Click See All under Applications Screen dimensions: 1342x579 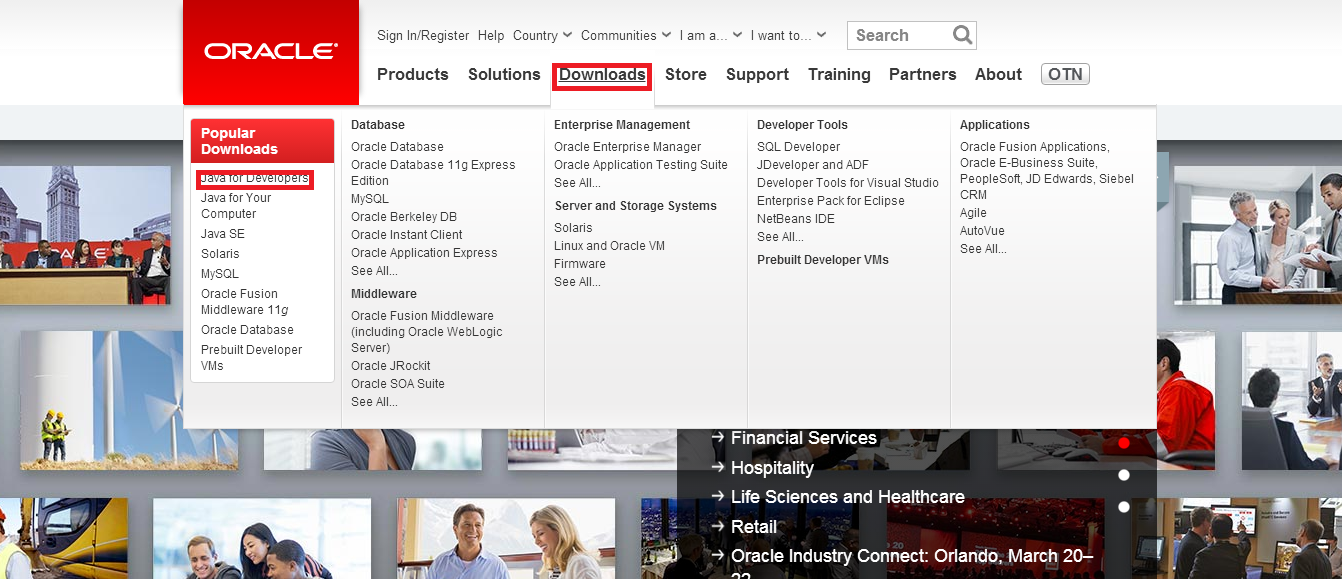983,249
